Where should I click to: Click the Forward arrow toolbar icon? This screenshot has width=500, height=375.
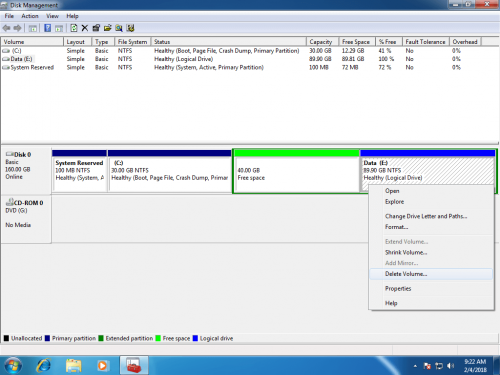click(17, 28)
